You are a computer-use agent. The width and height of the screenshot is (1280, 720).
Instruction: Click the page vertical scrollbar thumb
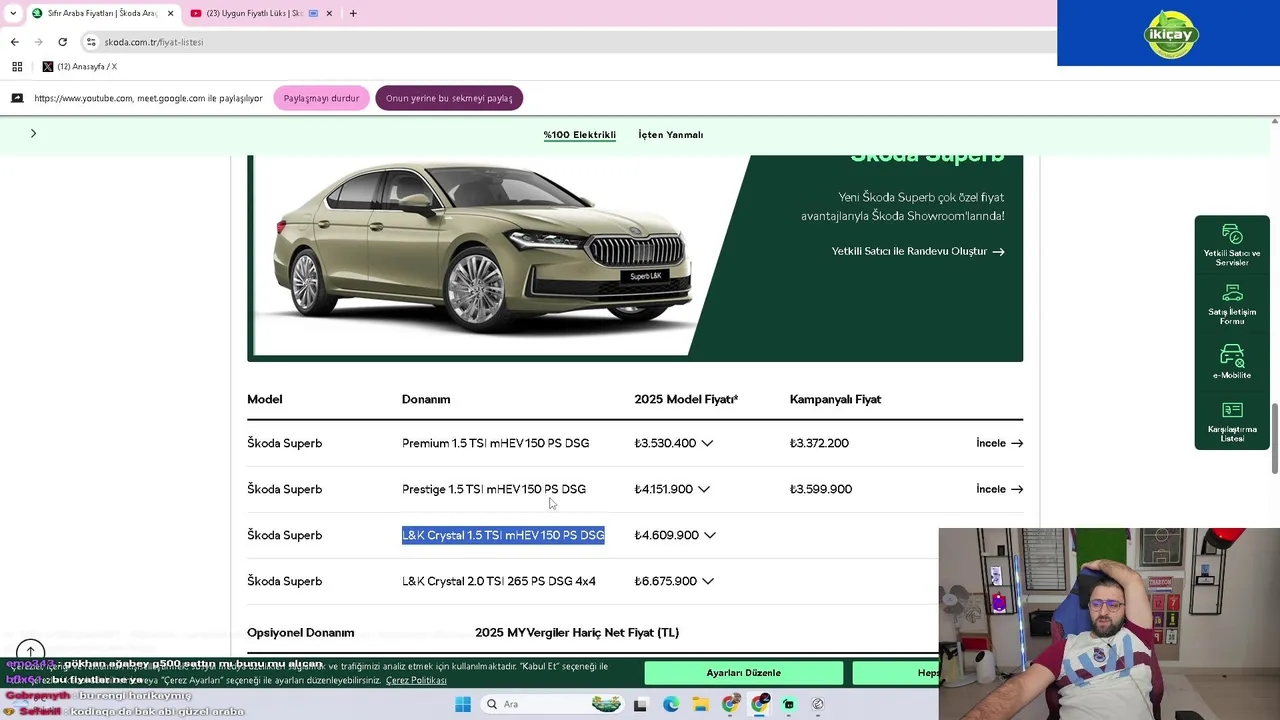click(1275, 439)
